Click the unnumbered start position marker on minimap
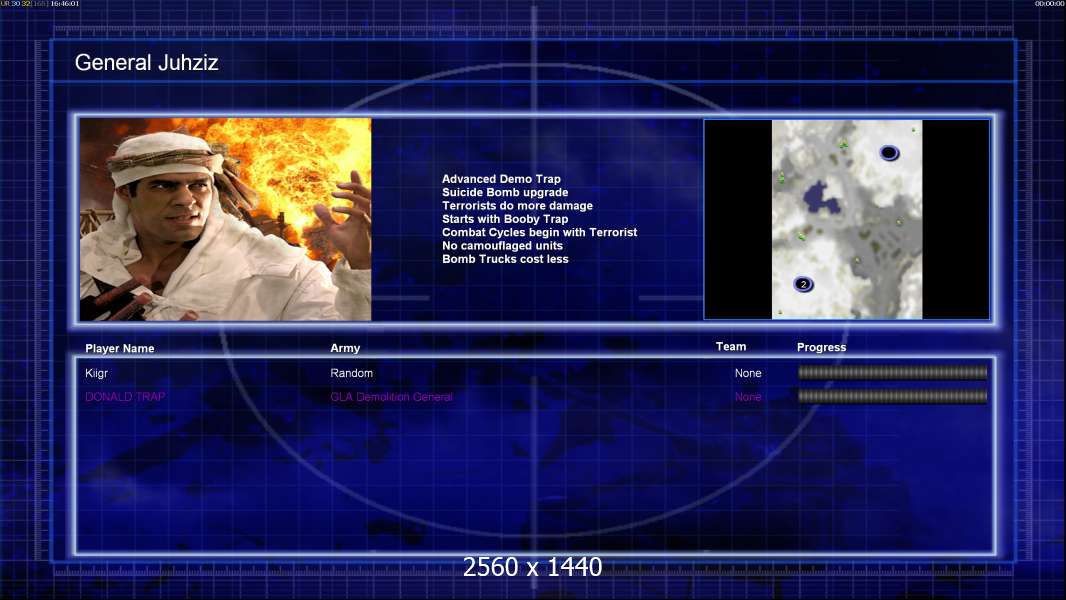The image size is (1066, 600). click(x=888, y=152)
